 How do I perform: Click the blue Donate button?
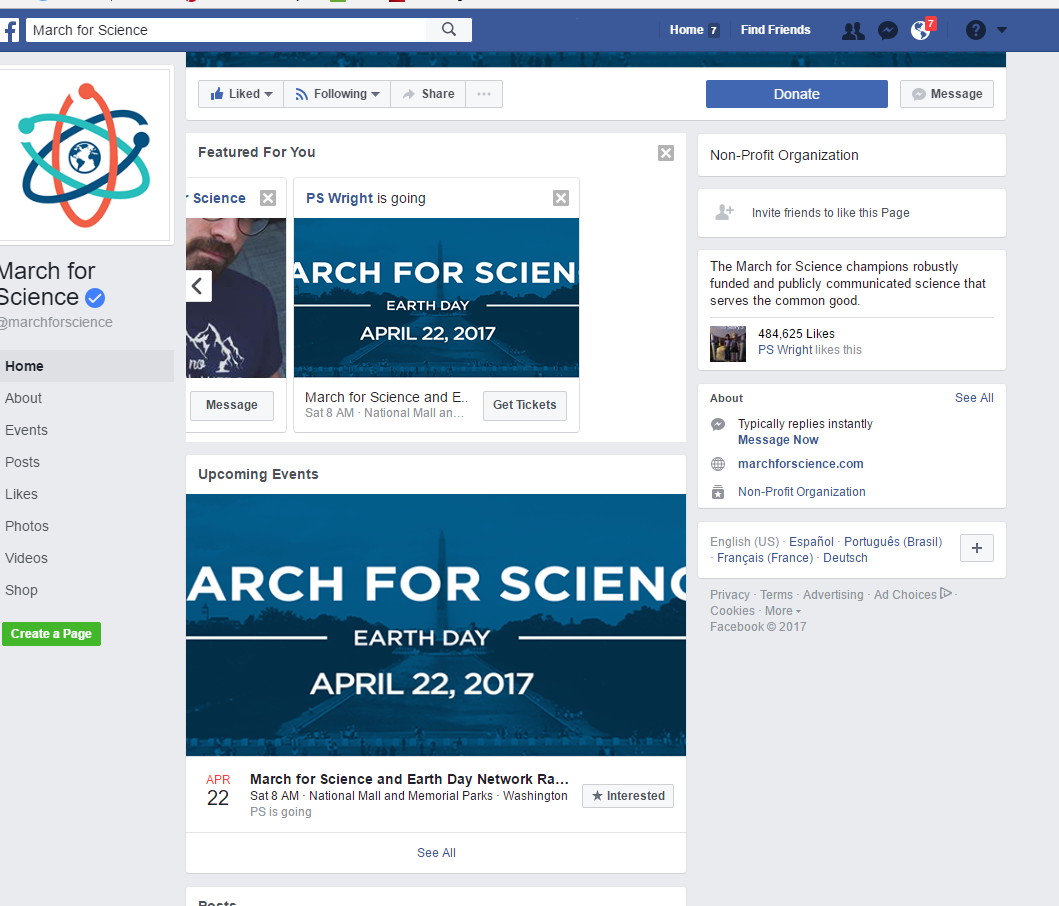796,94
